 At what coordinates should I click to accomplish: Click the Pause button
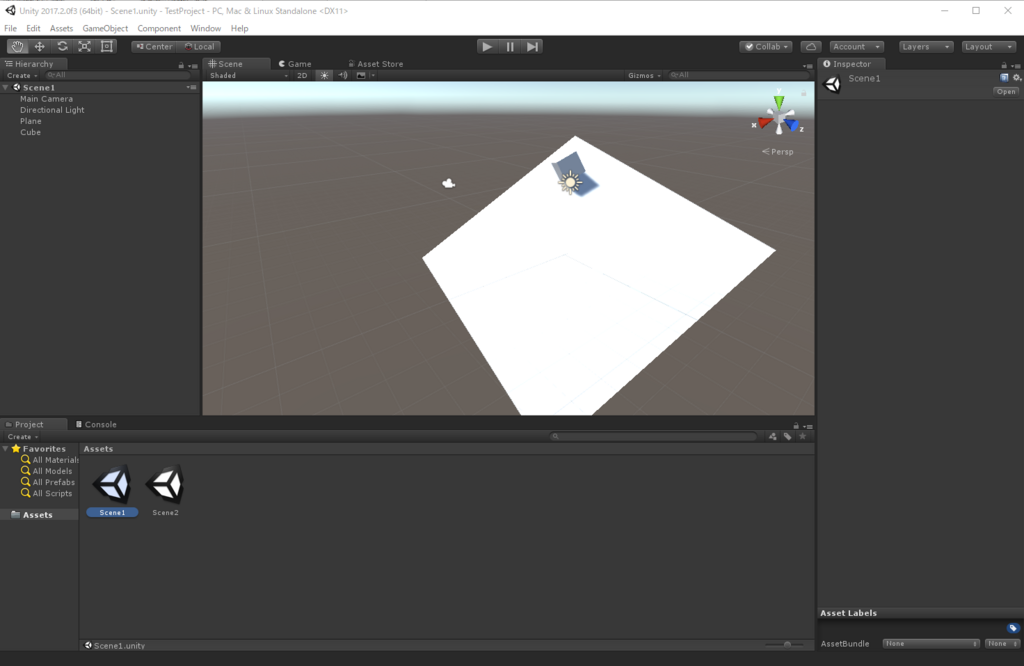pos(509,46)
